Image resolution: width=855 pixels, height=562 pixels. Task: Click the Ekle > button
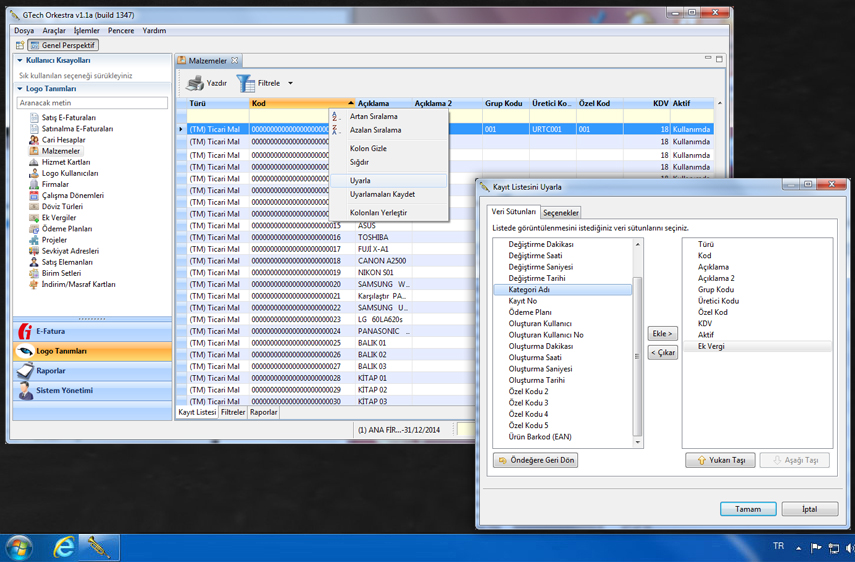[662, 334]
